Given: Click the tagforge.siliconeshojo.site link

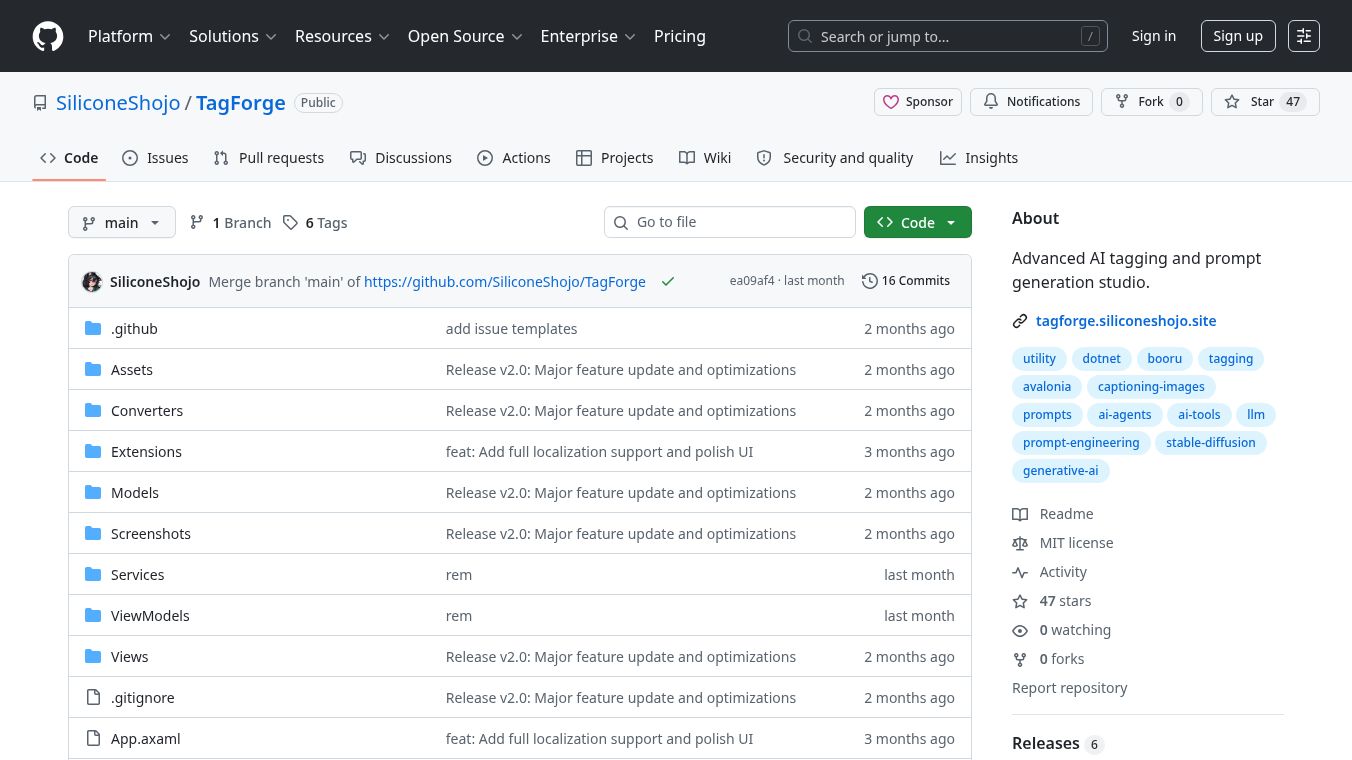Looking at the screenshot, I should [x=1126, y=321].
